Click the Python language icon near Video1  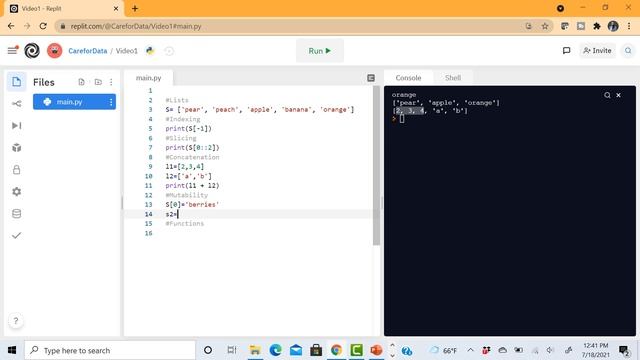pos(150,51)
